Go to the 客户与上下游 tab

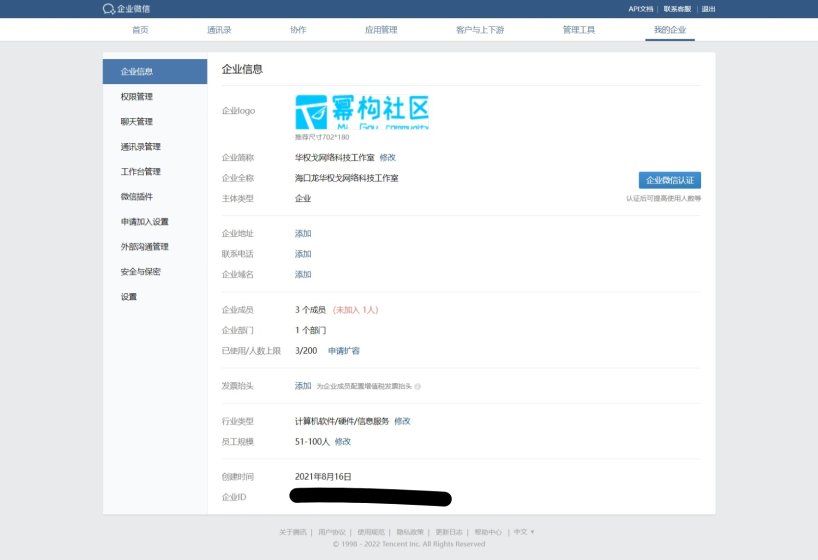[479, 30]
